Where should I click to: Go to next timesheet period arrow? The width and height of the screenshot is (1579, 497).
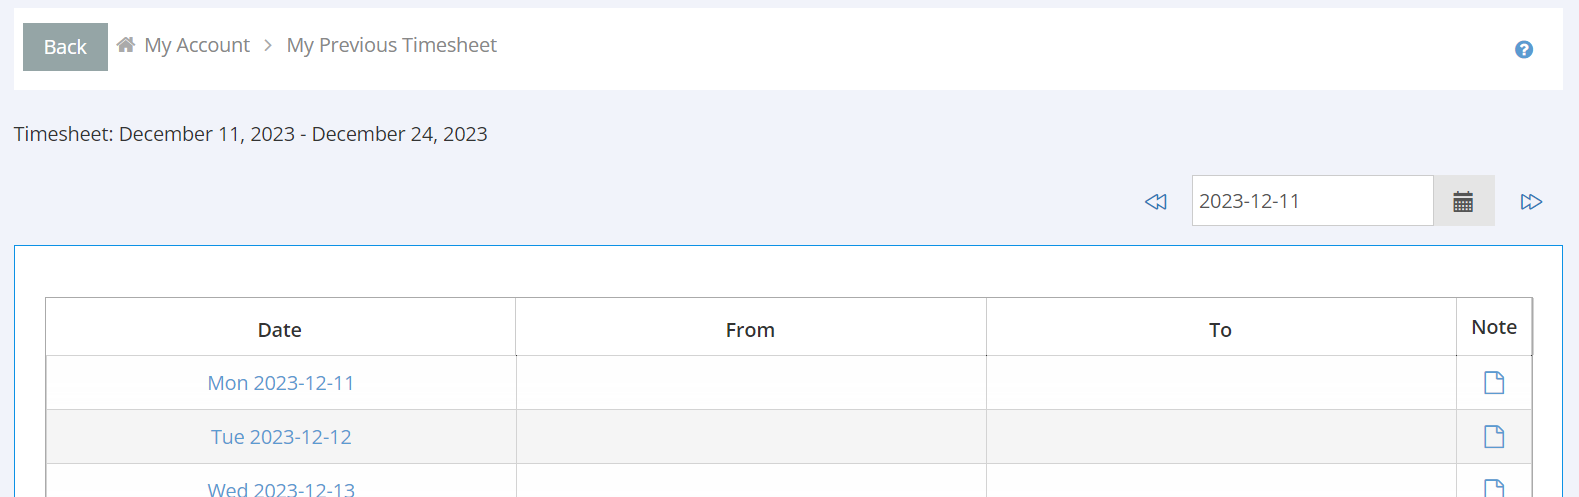tap(1531, 201)
